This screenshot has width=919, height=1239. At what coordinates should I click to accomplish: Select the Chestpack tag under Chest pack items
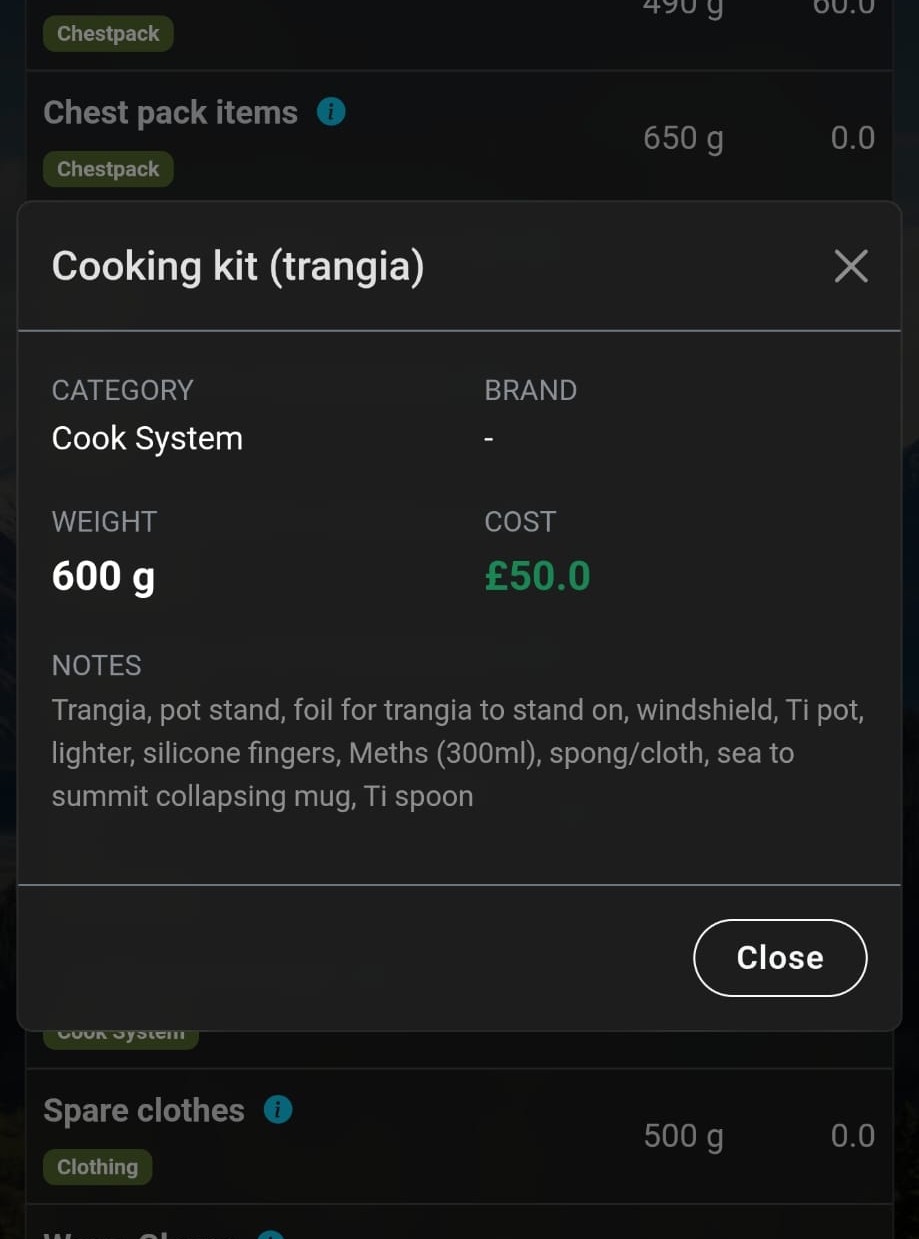[107, 168]
